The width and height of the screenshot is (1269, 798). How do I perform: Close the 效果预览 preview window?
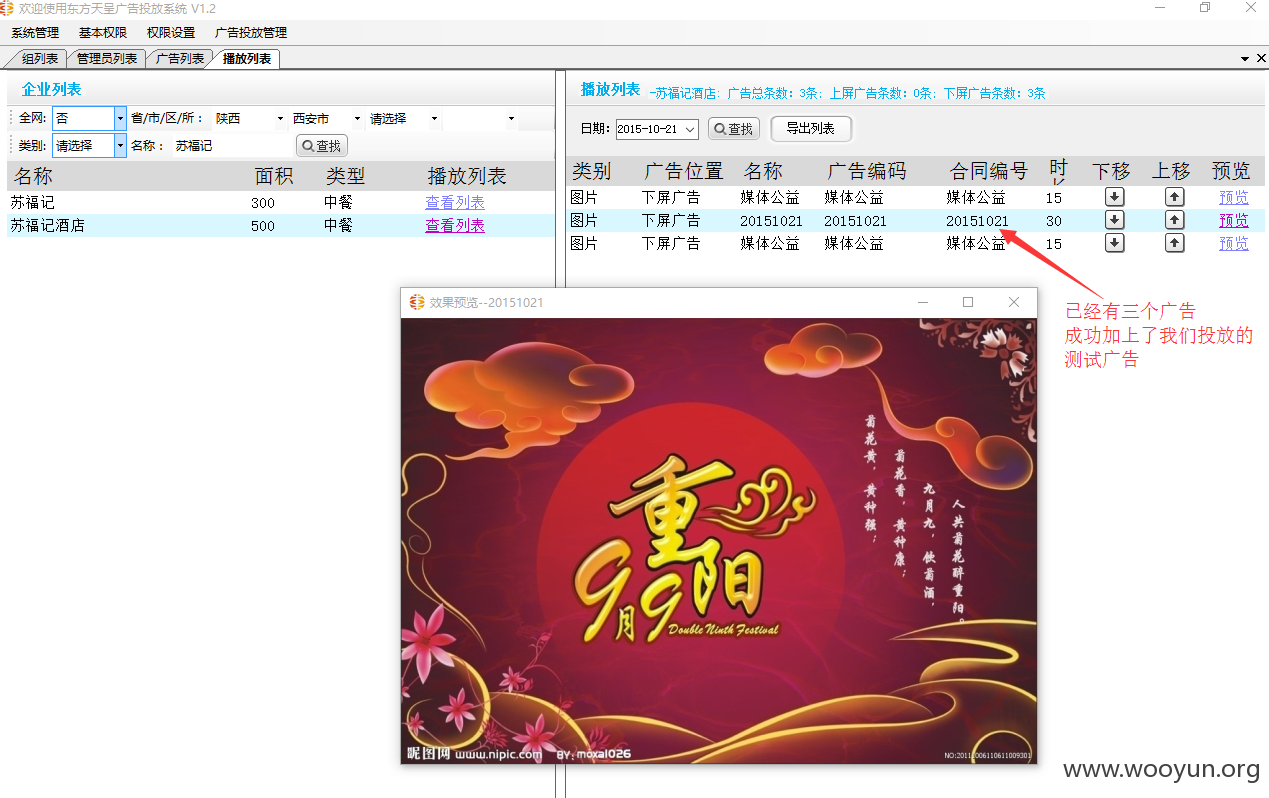pos(1014,302)
